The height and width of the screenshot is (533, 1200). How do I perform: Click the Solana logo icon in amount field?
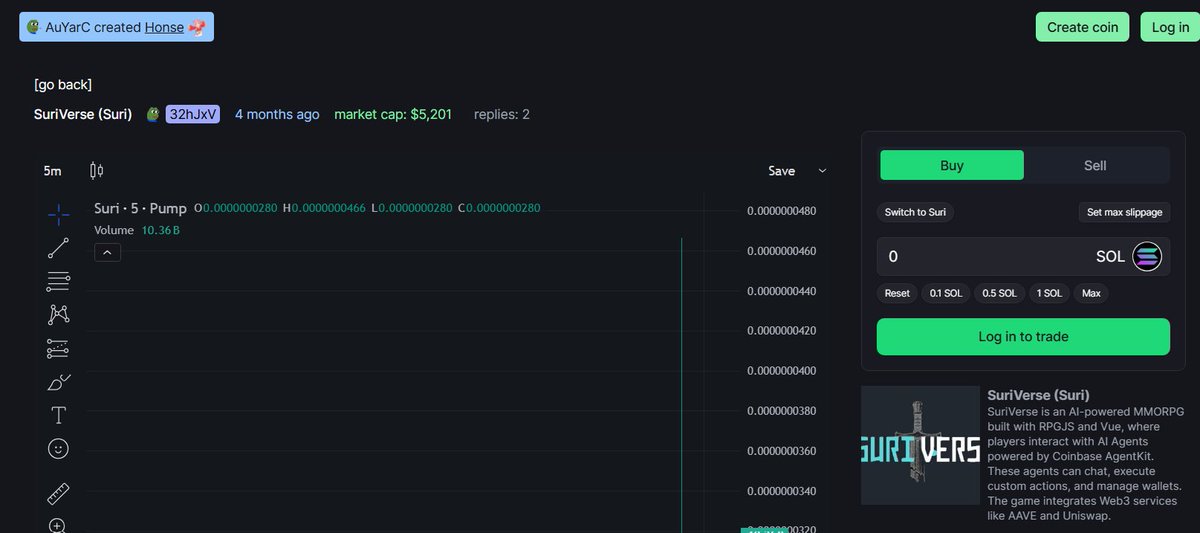tap(1147, 257)
